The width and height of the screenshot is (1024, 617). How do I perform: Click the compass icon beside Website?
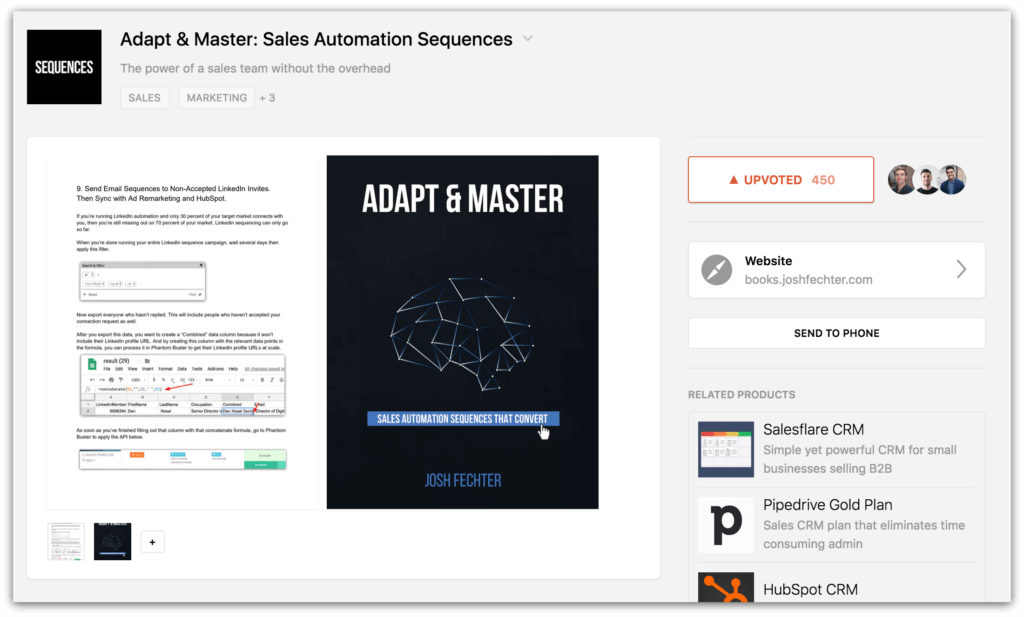(716, 270)
